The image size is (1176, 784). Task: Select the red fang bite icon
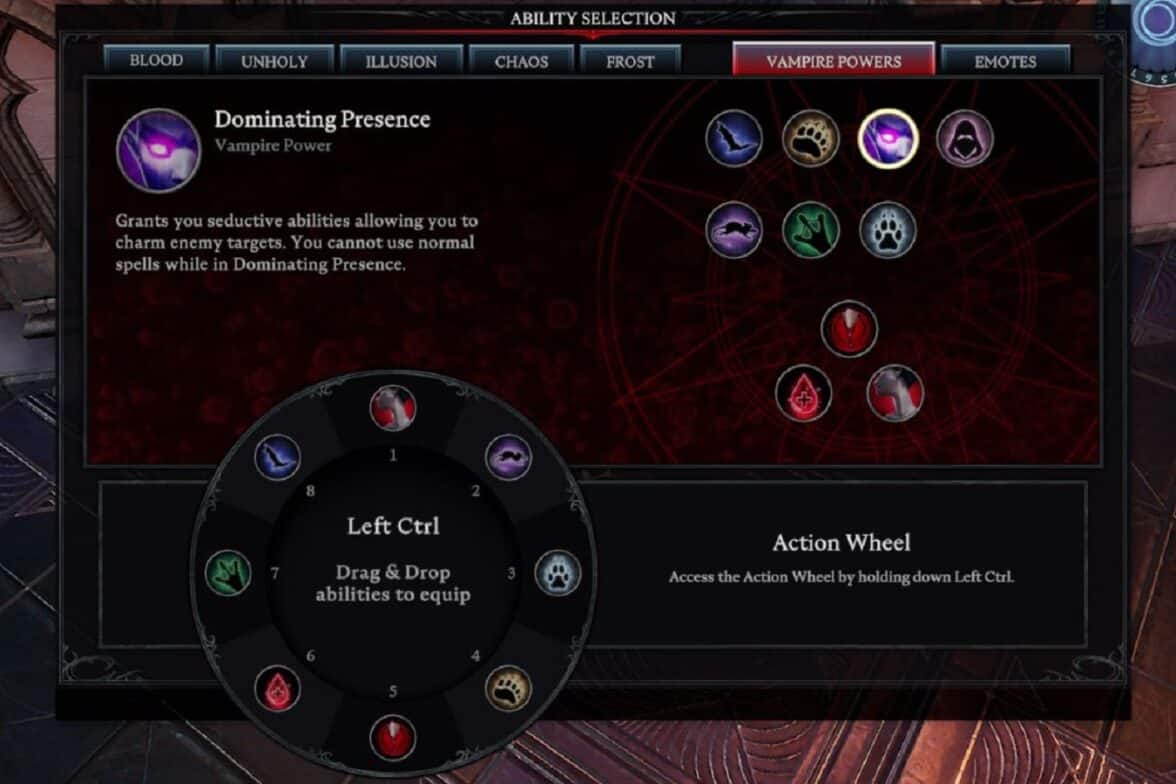click(849, 329)
